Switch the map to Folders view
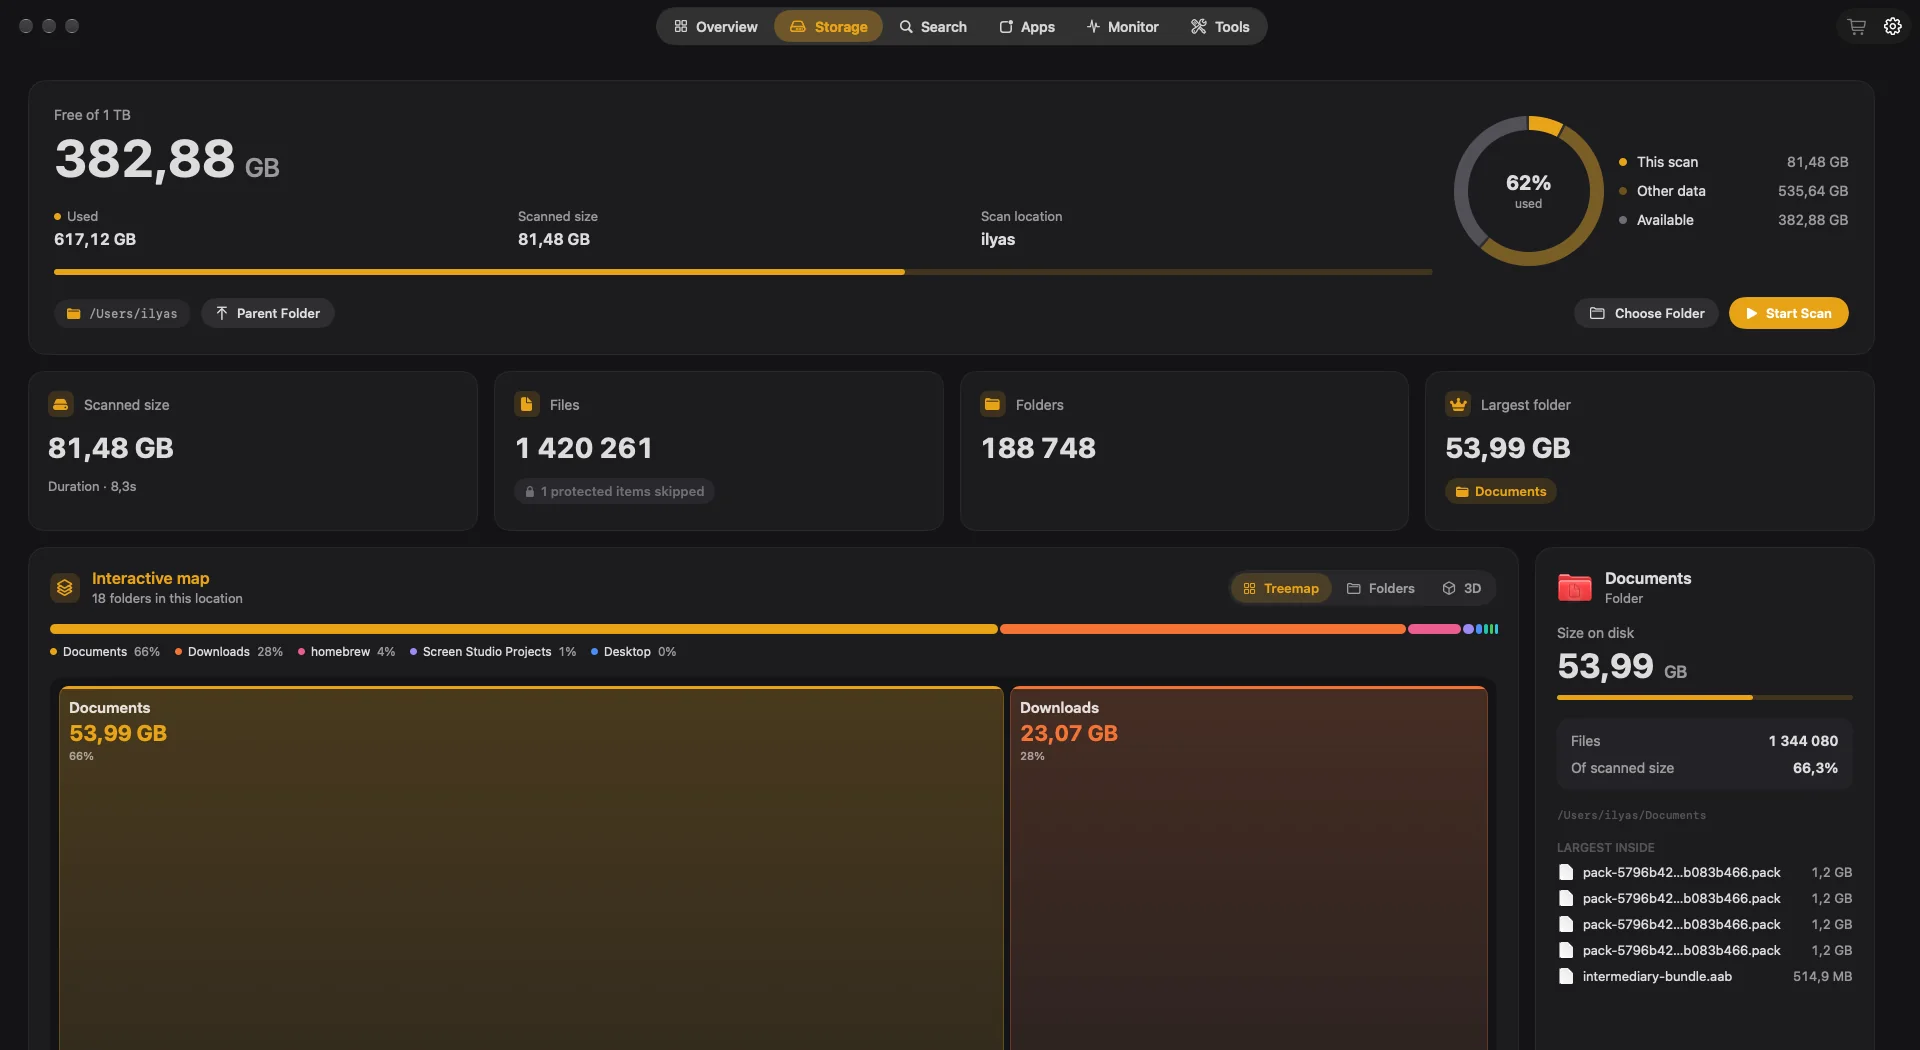Viewport: 1920px width, 1050px height. (x=1381, y=588)
